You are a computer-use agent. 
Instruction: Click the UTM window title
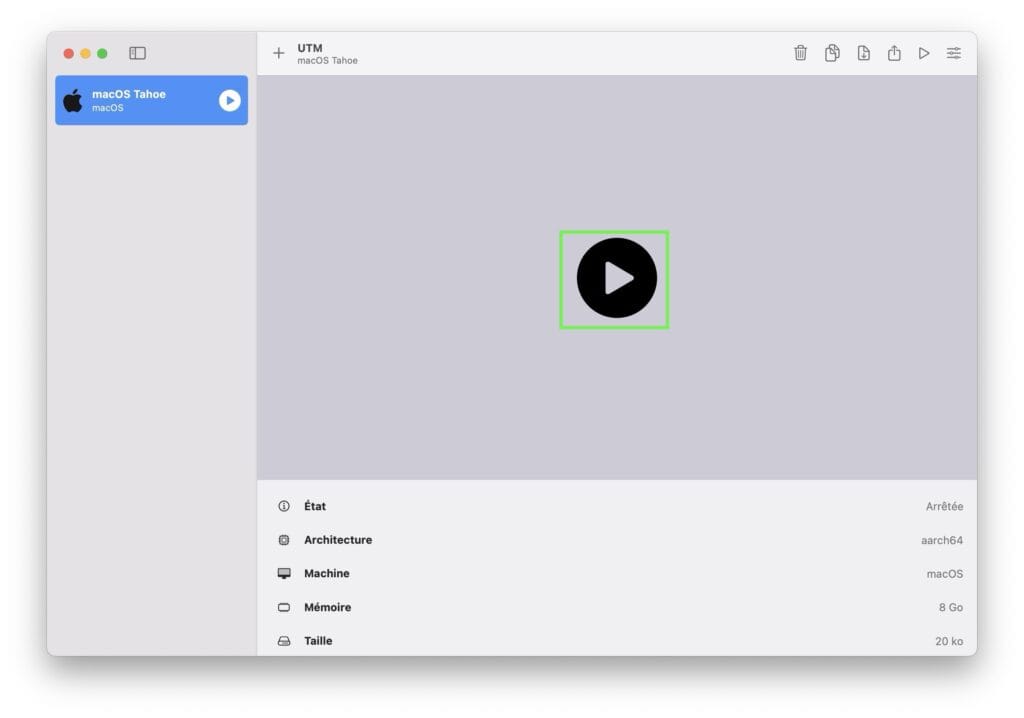(310, 48)
